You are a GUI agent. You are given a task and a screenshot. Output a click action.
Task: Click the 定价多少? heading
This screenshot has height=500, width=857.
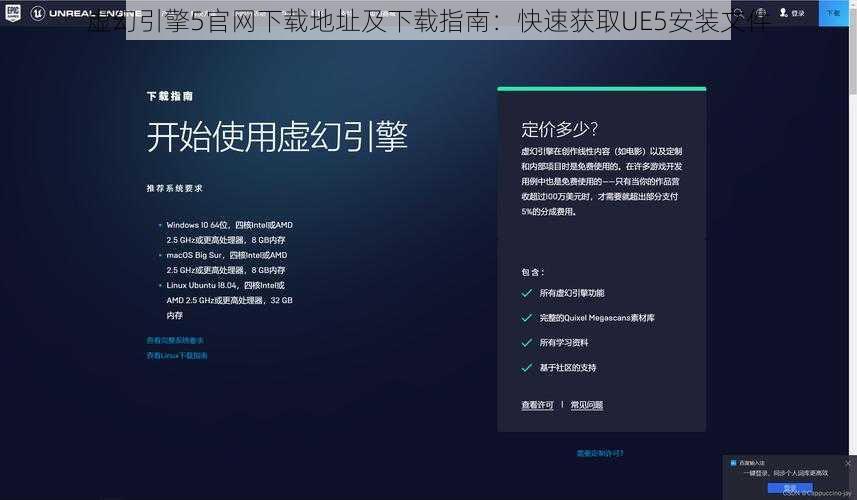tap(560, 129)
